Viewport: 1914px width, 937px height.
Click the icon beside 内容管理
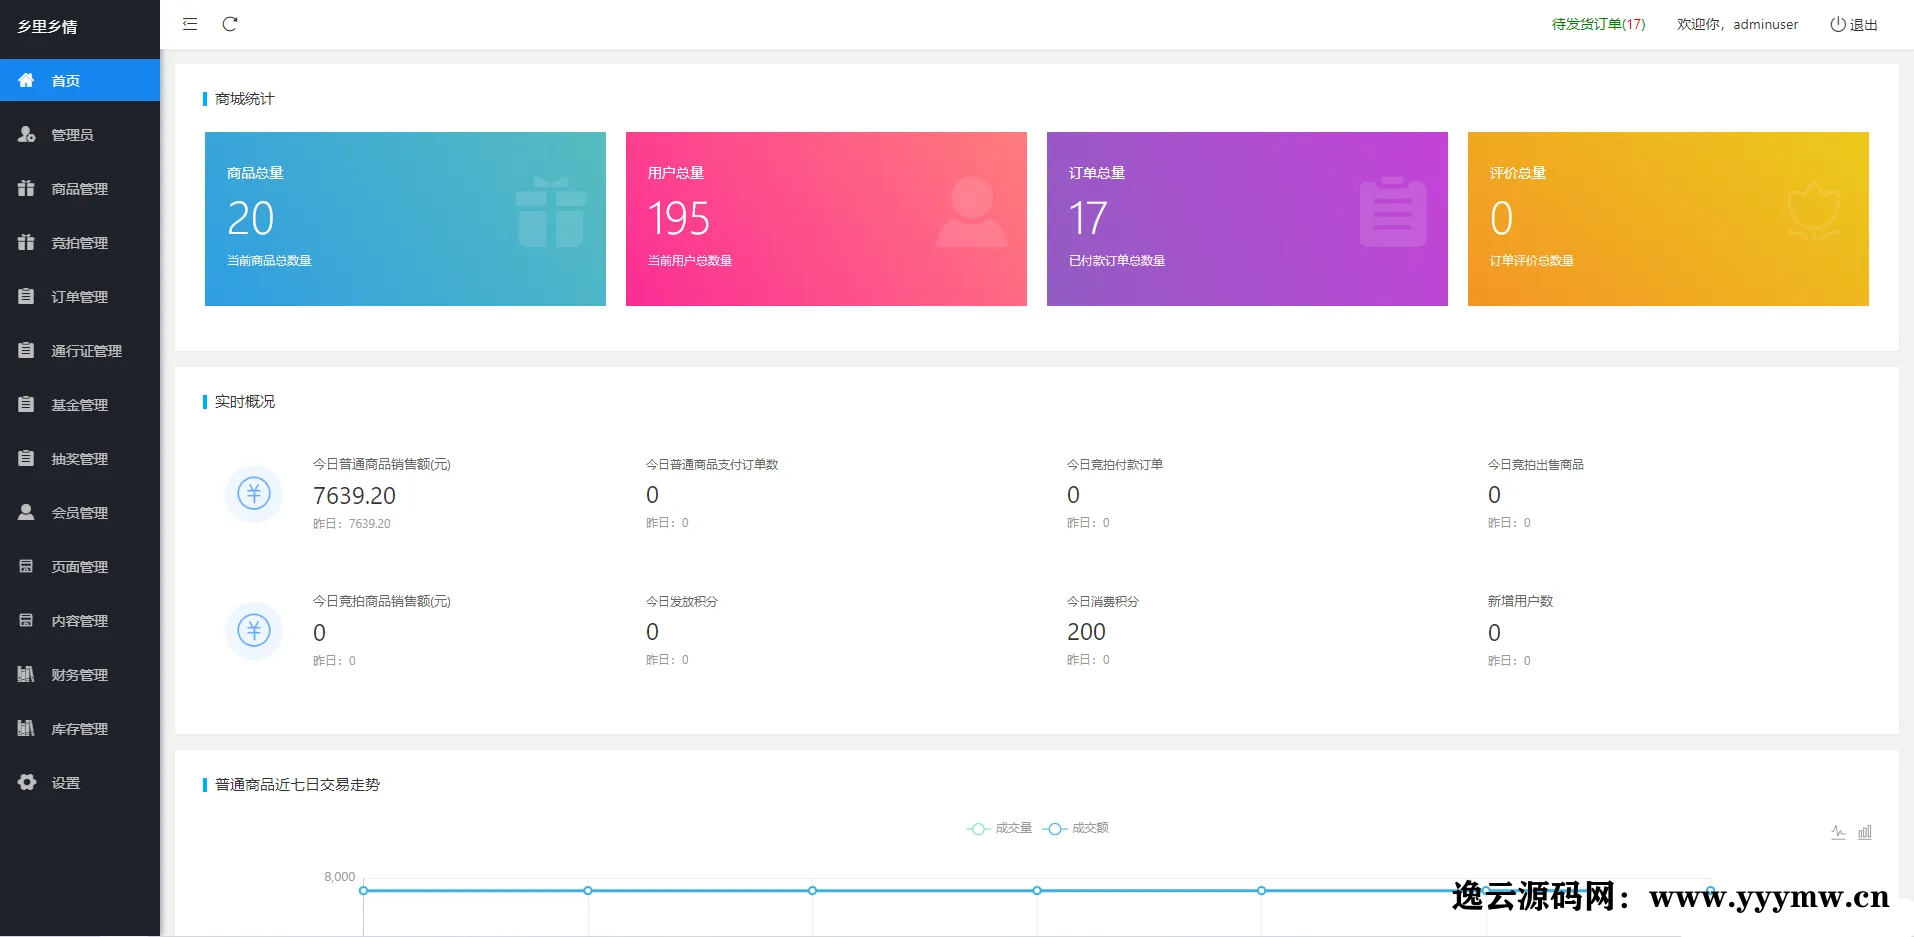[x=26, y=620]
